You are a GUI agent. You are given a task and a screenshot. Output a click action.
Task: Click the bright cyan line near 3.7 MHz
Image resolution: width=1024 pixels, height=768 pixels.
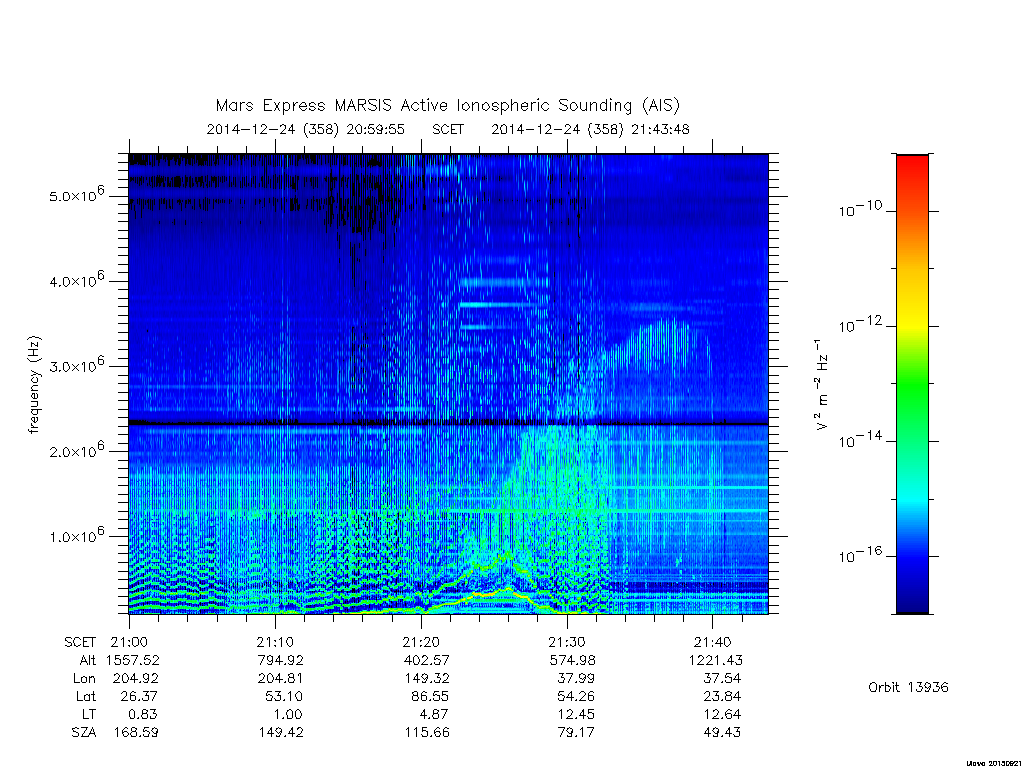[x=498, y=304]
